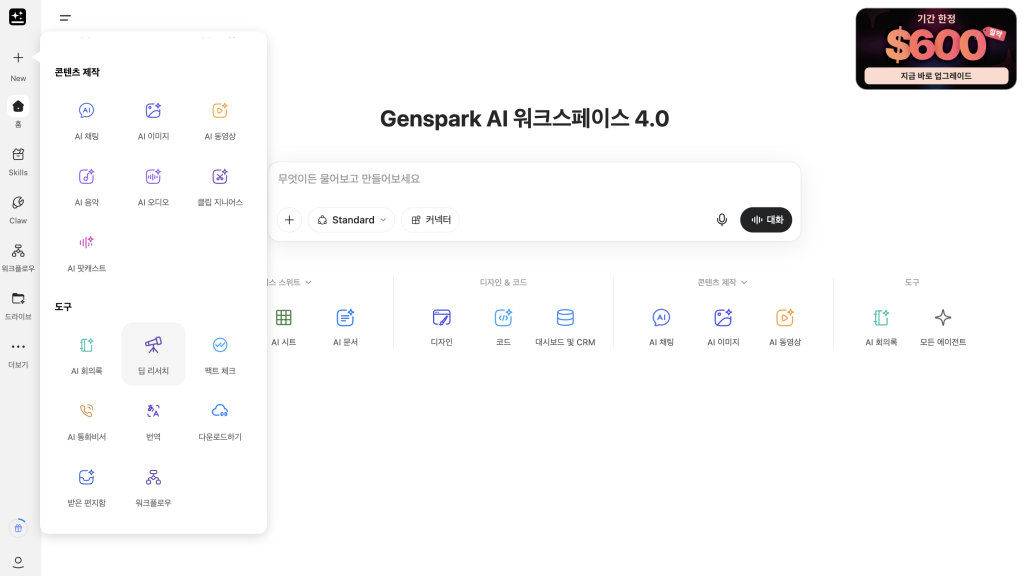Click the microphone icon in prompt box
Image resolution: width=1024 pixels, height=576 pixels.
pos(722,219)
